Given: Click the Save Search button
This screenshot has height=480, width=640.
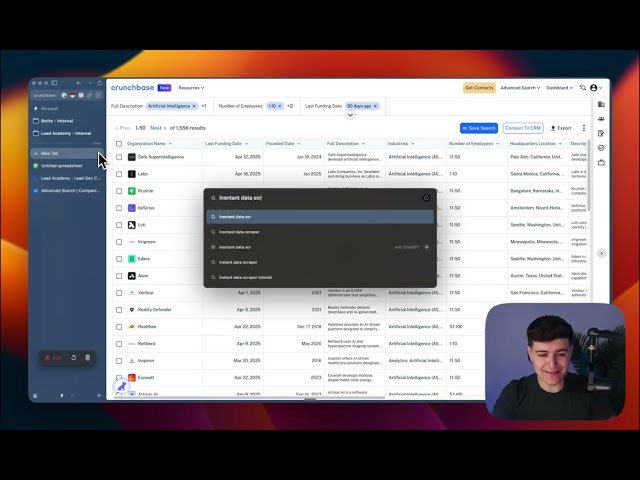Looking at the screenshot, I should 479,128.
